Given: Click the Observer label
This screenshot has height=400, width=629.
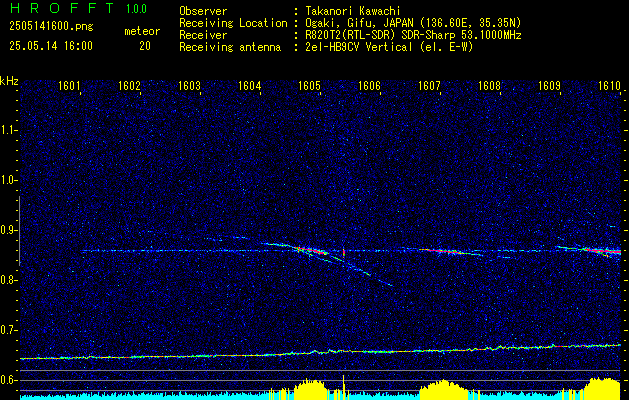Looking at the screenshot, I should (x=203, y=11).
